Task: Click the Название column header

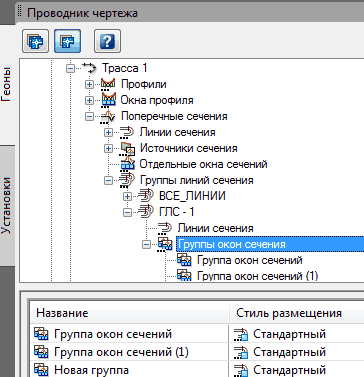Action: 129,313
